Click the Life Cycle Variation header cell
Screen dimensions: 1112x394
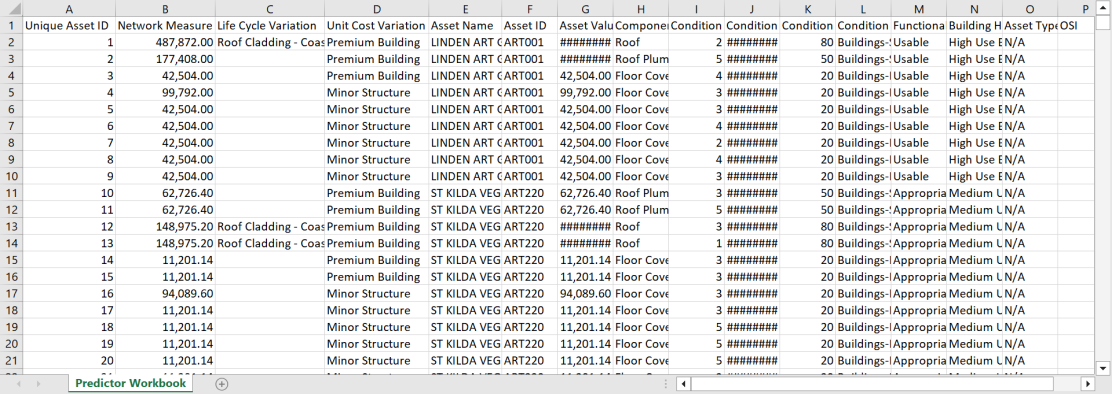269,25
